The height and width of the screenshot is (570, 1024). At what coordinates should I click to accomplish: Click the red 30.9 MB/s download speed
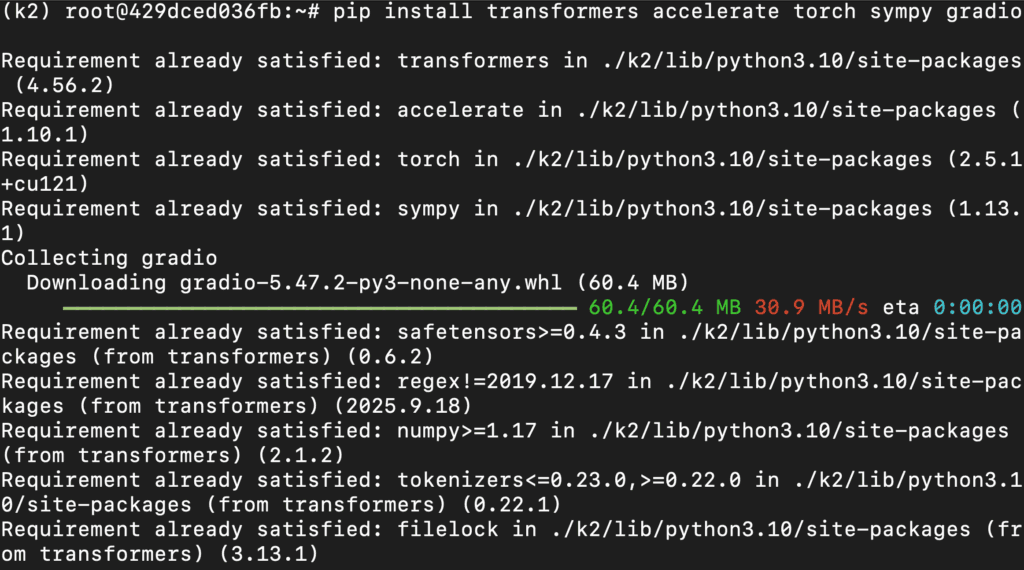click(x=812, y=307)
